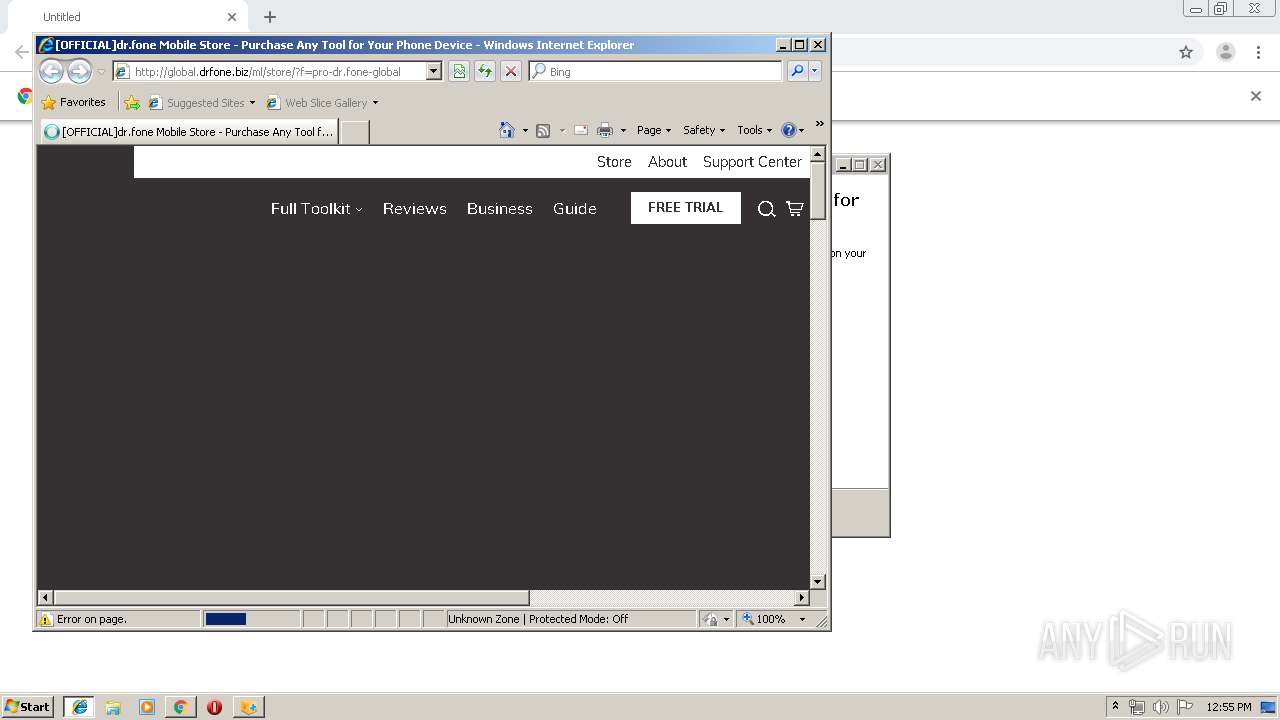
Task: Click horizontal scrollbar left arrow
Action: click(45, 597)
